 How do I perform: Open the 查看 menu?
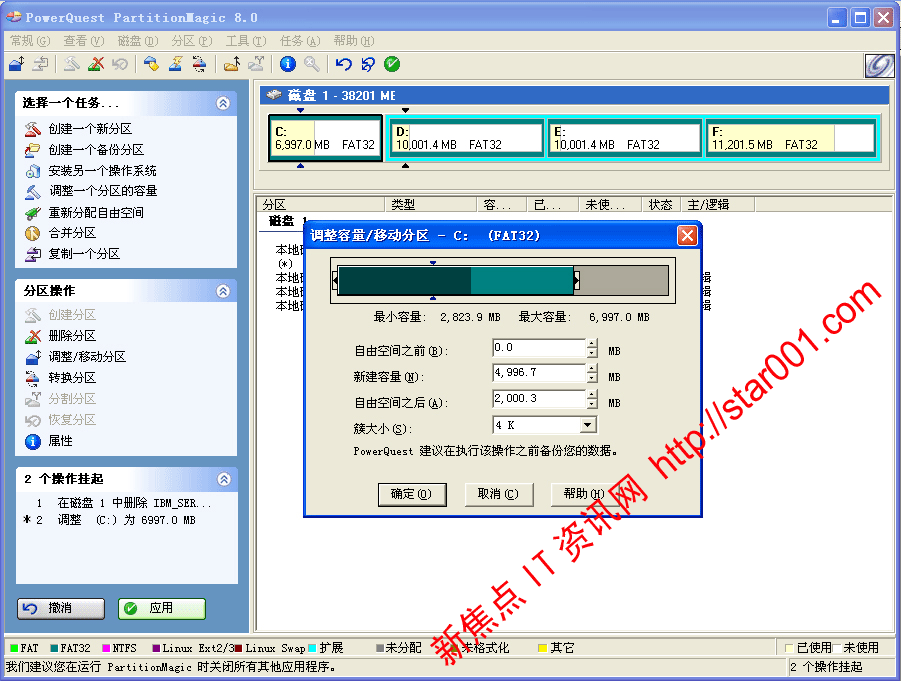coord(84,41)
